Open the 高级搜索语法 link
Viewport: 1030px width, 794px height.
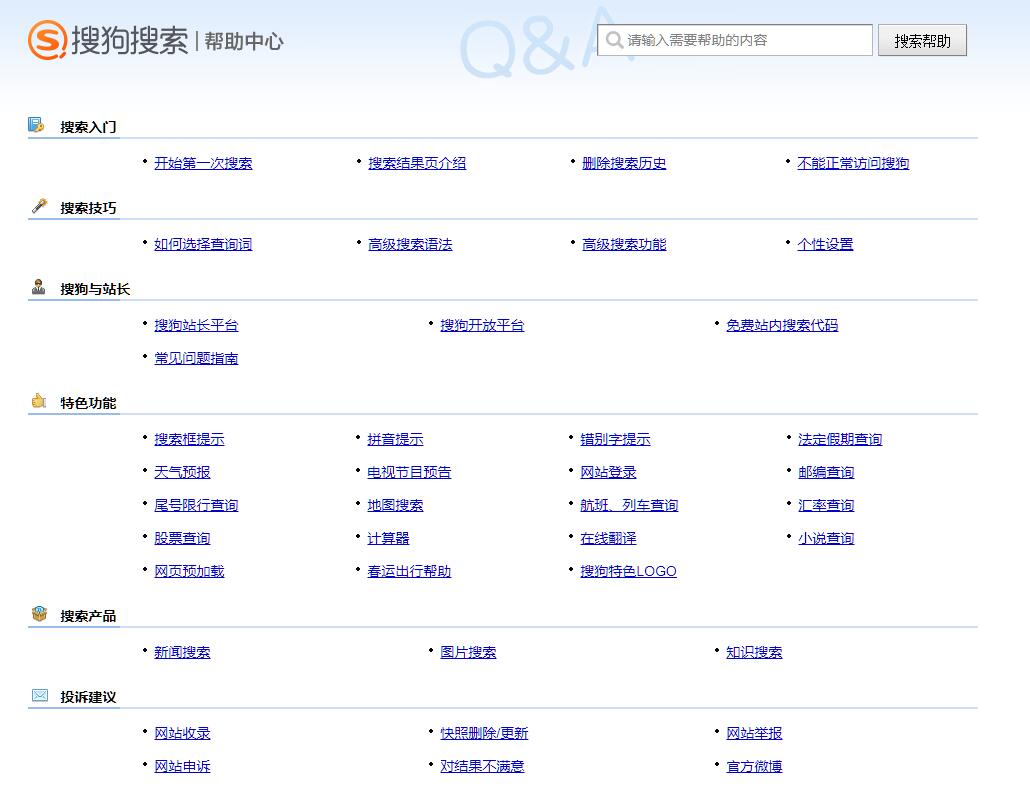click(x=410, y=244)
